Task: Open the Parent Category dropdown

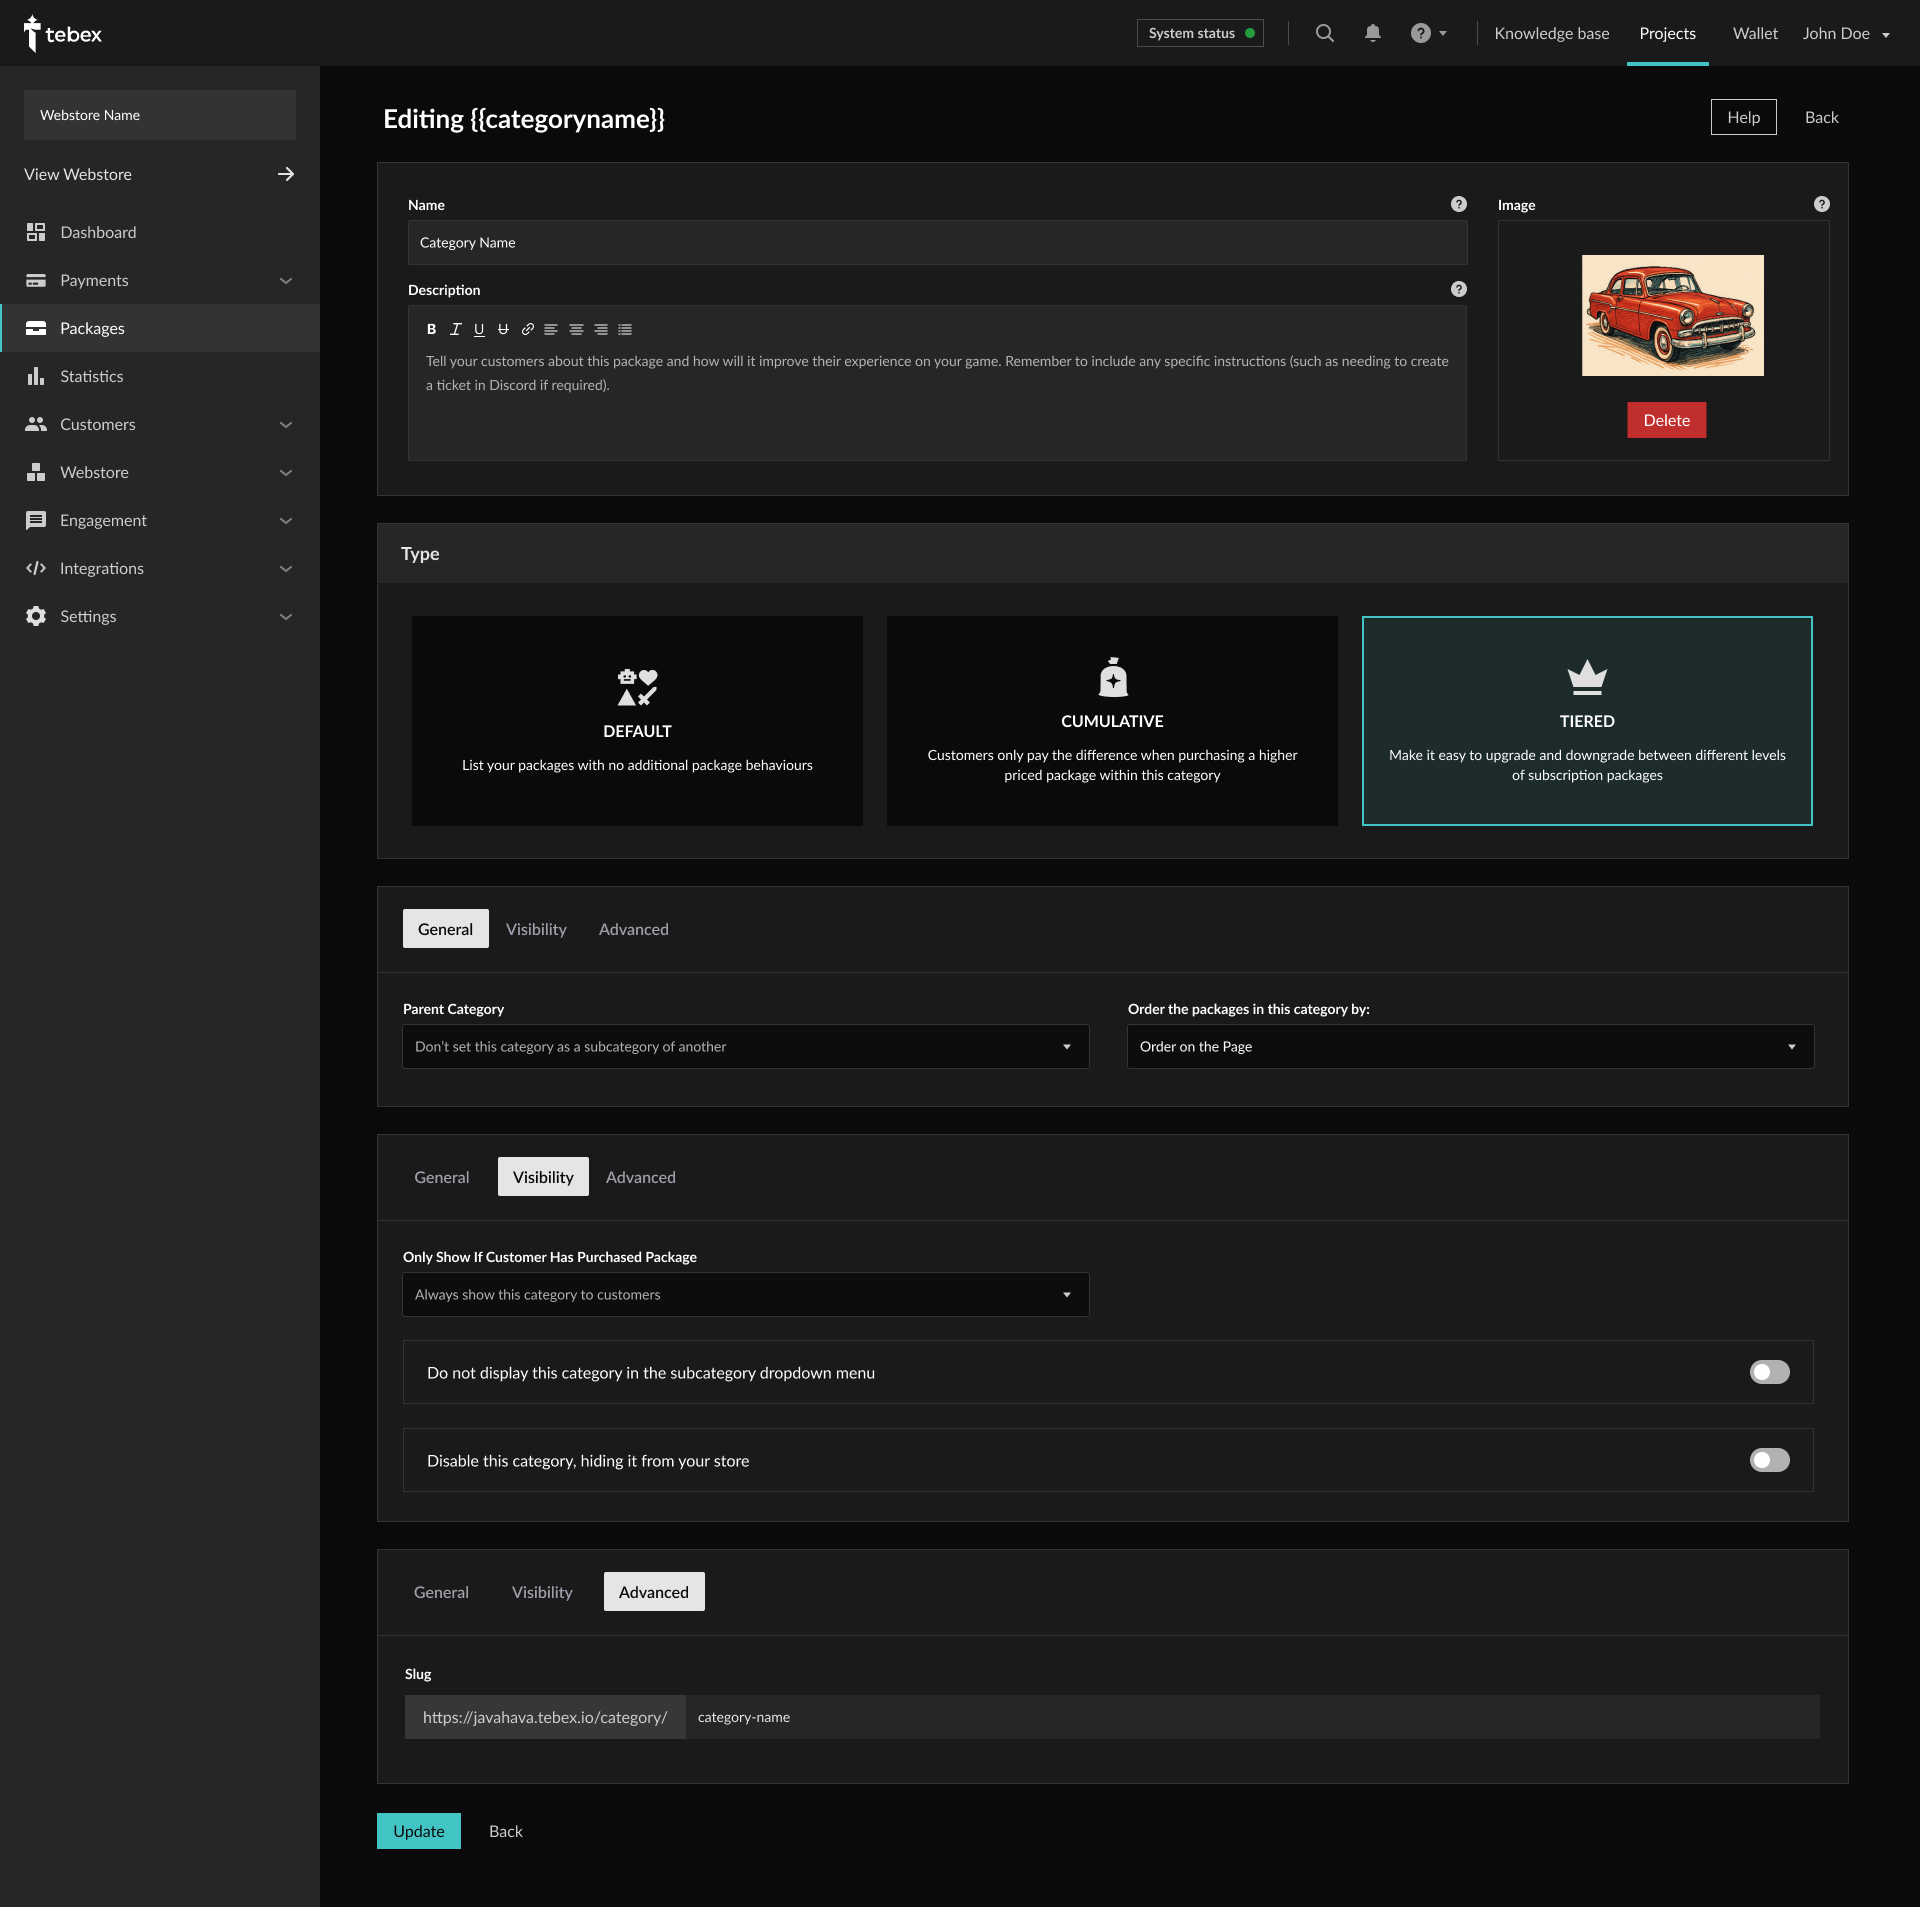Action: click(x=745, y=1047)
